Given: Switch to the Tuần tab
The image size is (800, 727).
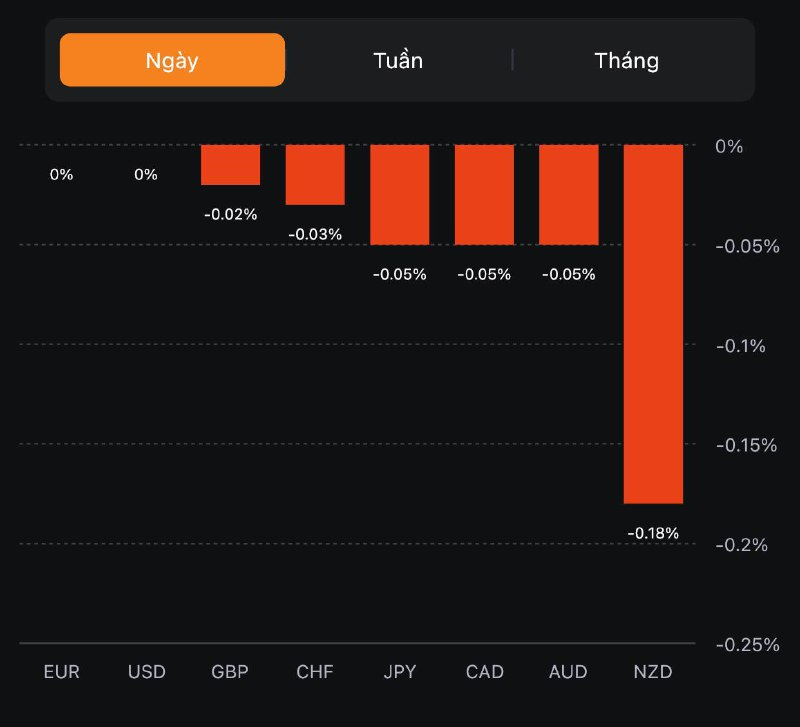Looking at the screenshot, I should pyautogui.click(x=398, y=60).
